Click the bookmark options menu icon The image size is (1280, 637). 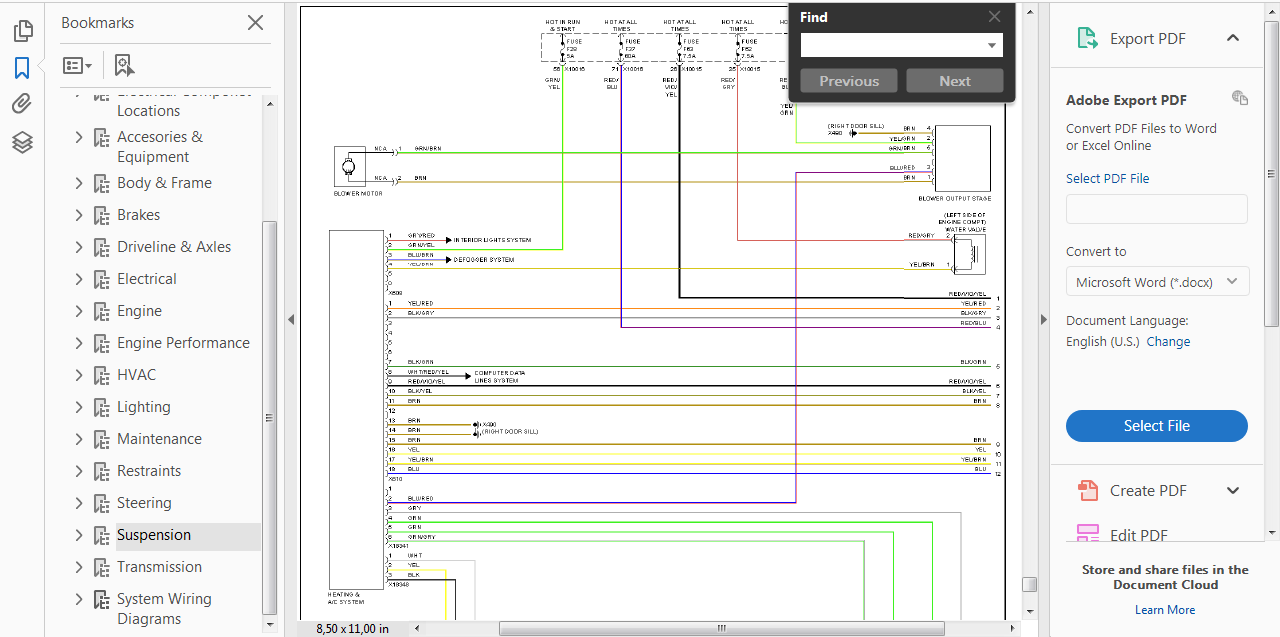click(x=77, y=66)
